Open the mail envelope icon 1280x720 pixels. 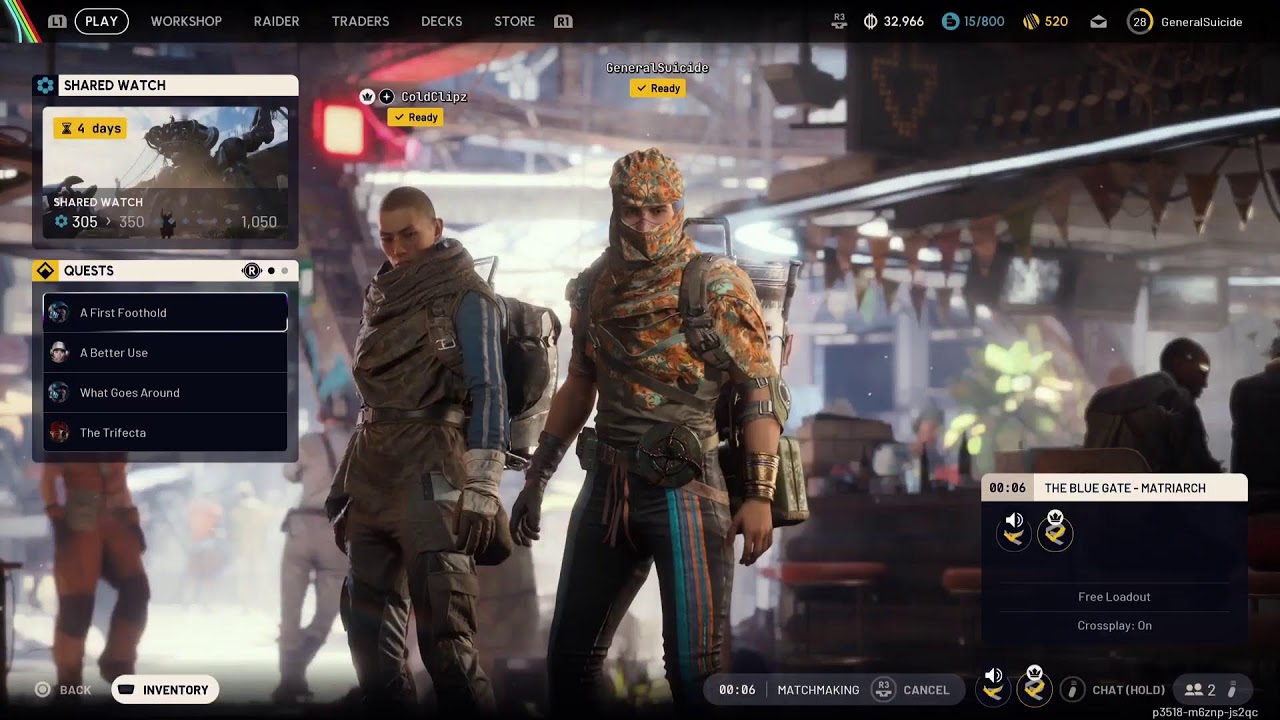1099,22
